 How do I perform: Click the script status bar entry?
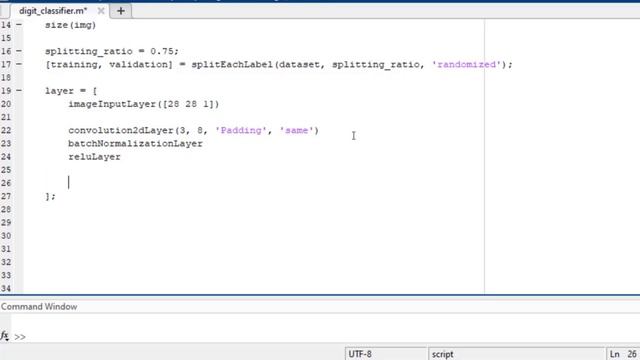click(516, 354)
